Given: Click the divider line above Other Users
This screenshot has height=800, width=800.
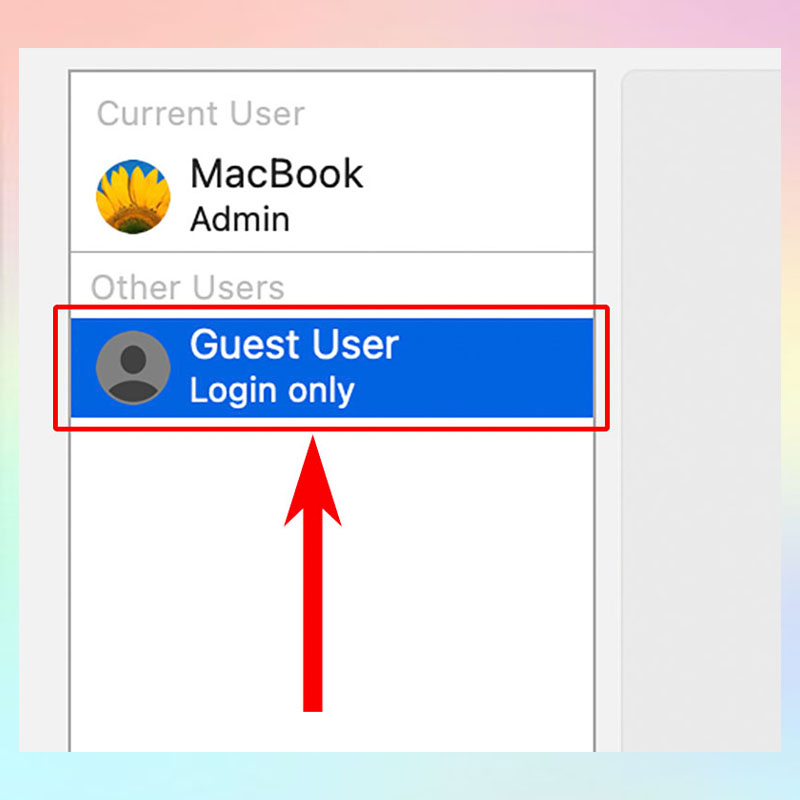Looking at the screenshot, I should coord(332,252).
